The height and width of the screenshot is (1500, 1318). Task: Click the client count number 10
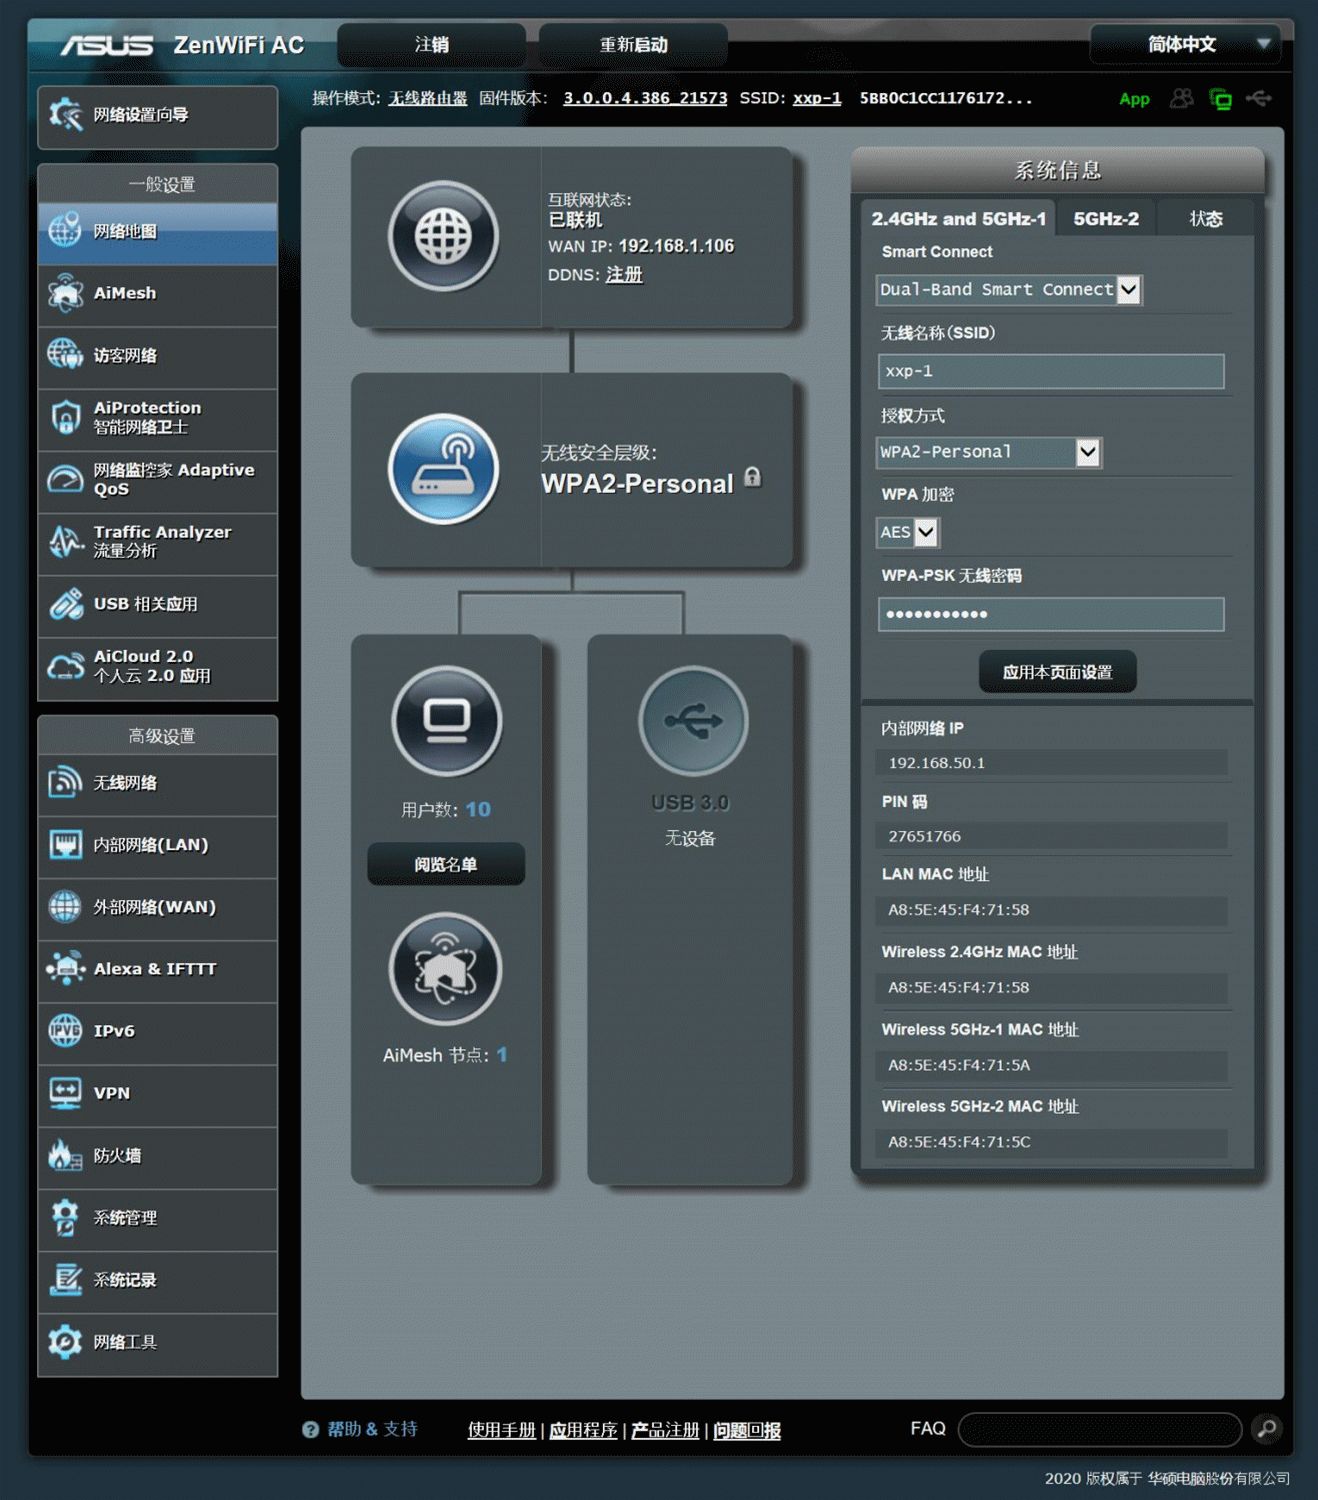tap(478, 809)
